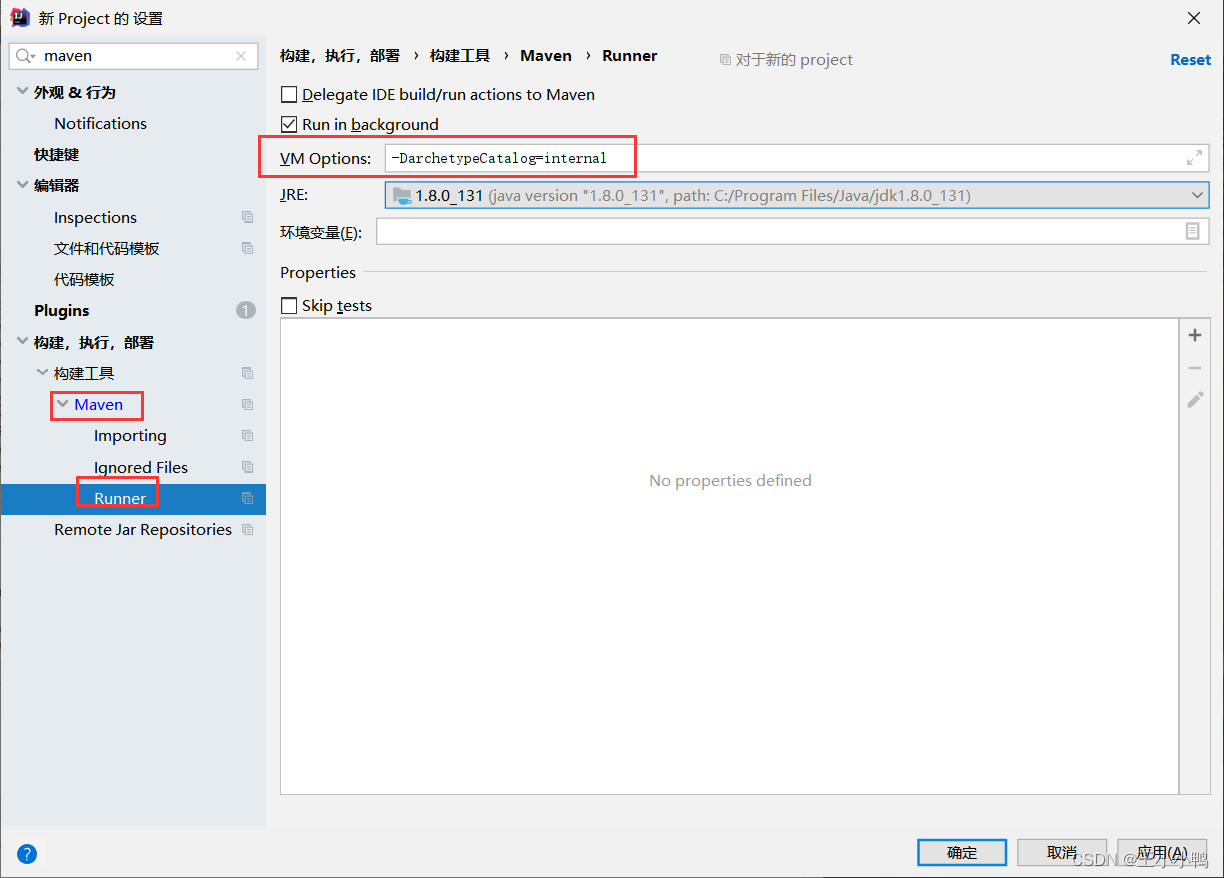Image resolution: width=1224 pixels, height=878 pixels.
Task: Open Remote Jar Repositories page
Action: [143, 529]
